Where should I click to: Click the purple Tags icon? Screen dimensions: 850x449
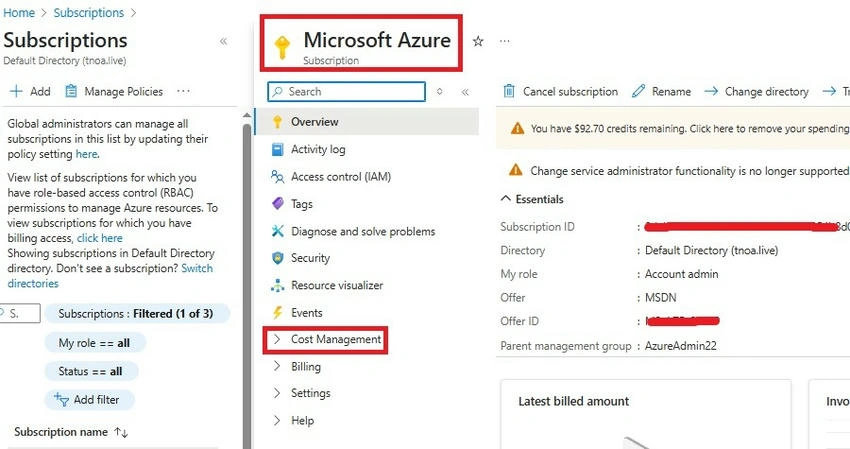pyautogui.click(x=277, y=204)
